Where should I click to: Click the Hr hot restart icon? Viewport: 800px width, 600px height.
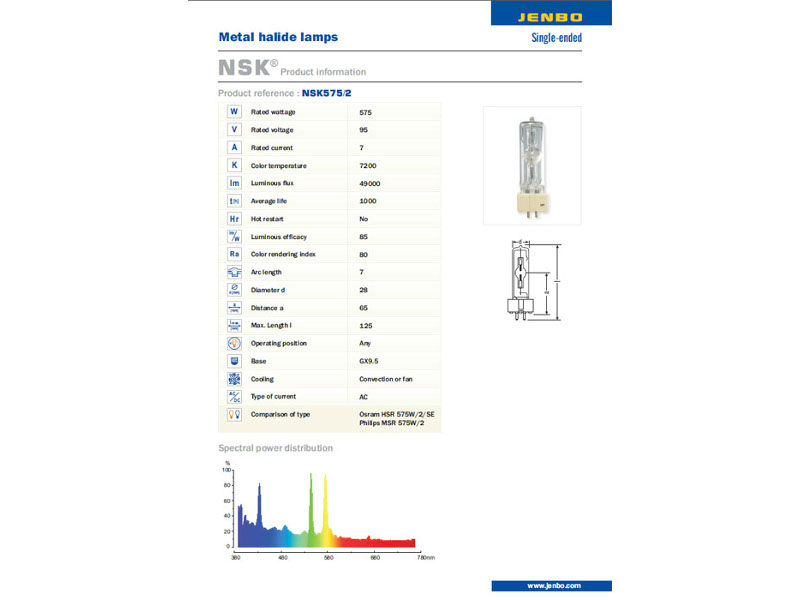[x=234, y=219]
